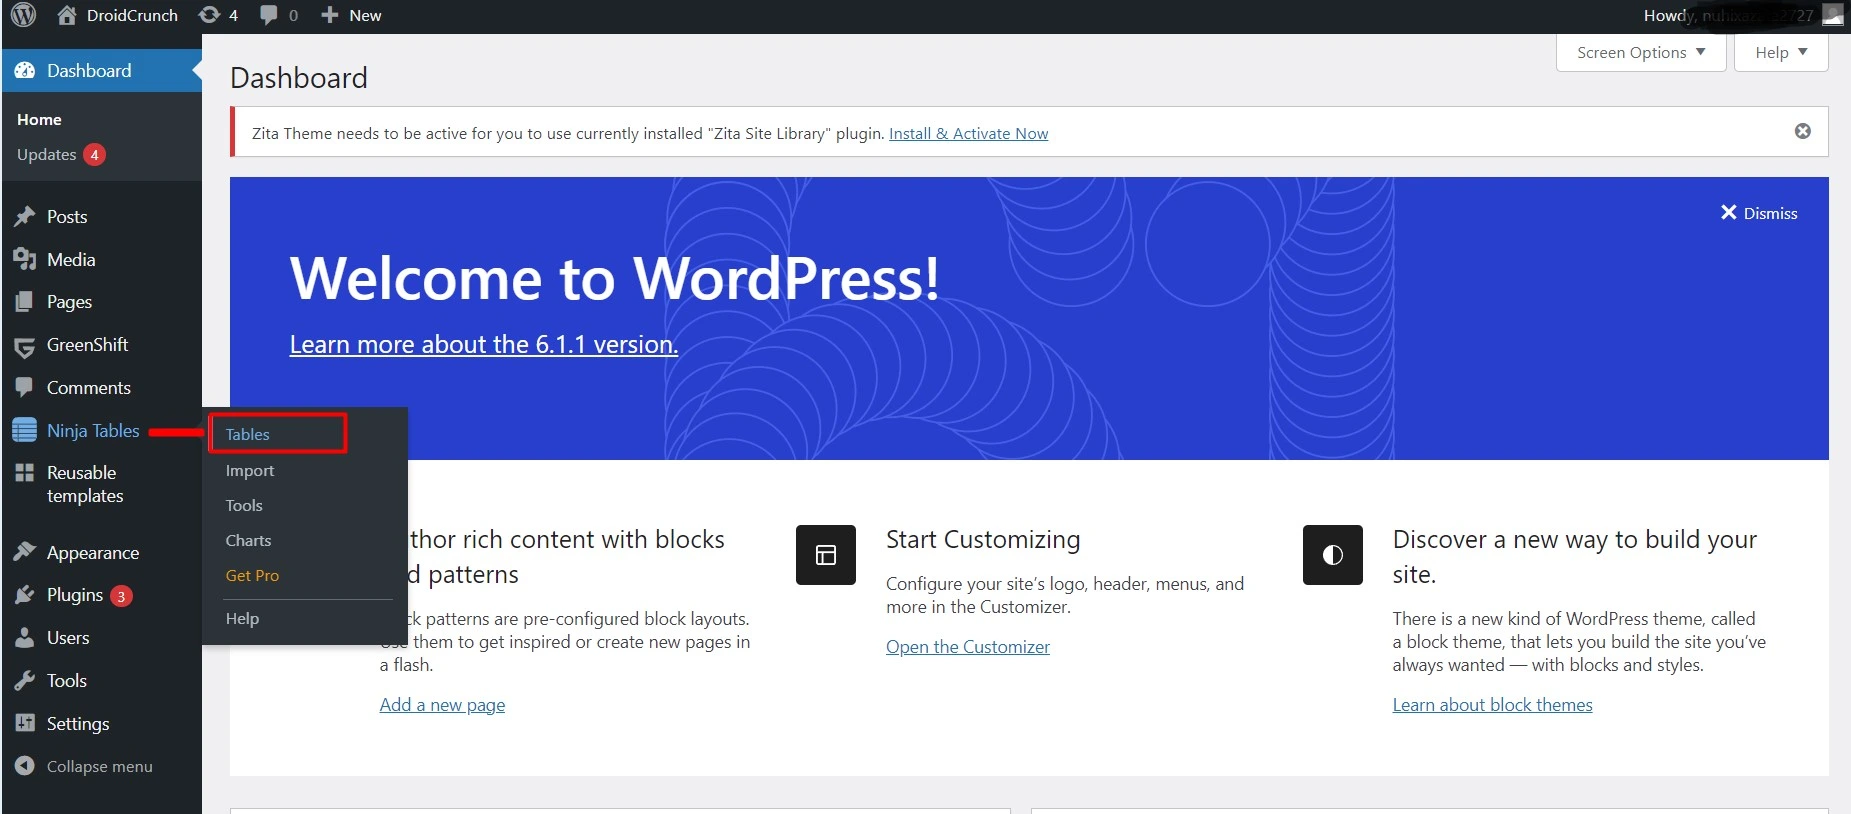The image size is (1851, 814).
Task: Select Charts in Ninja Tables submenu
Action: pos(248,541)
